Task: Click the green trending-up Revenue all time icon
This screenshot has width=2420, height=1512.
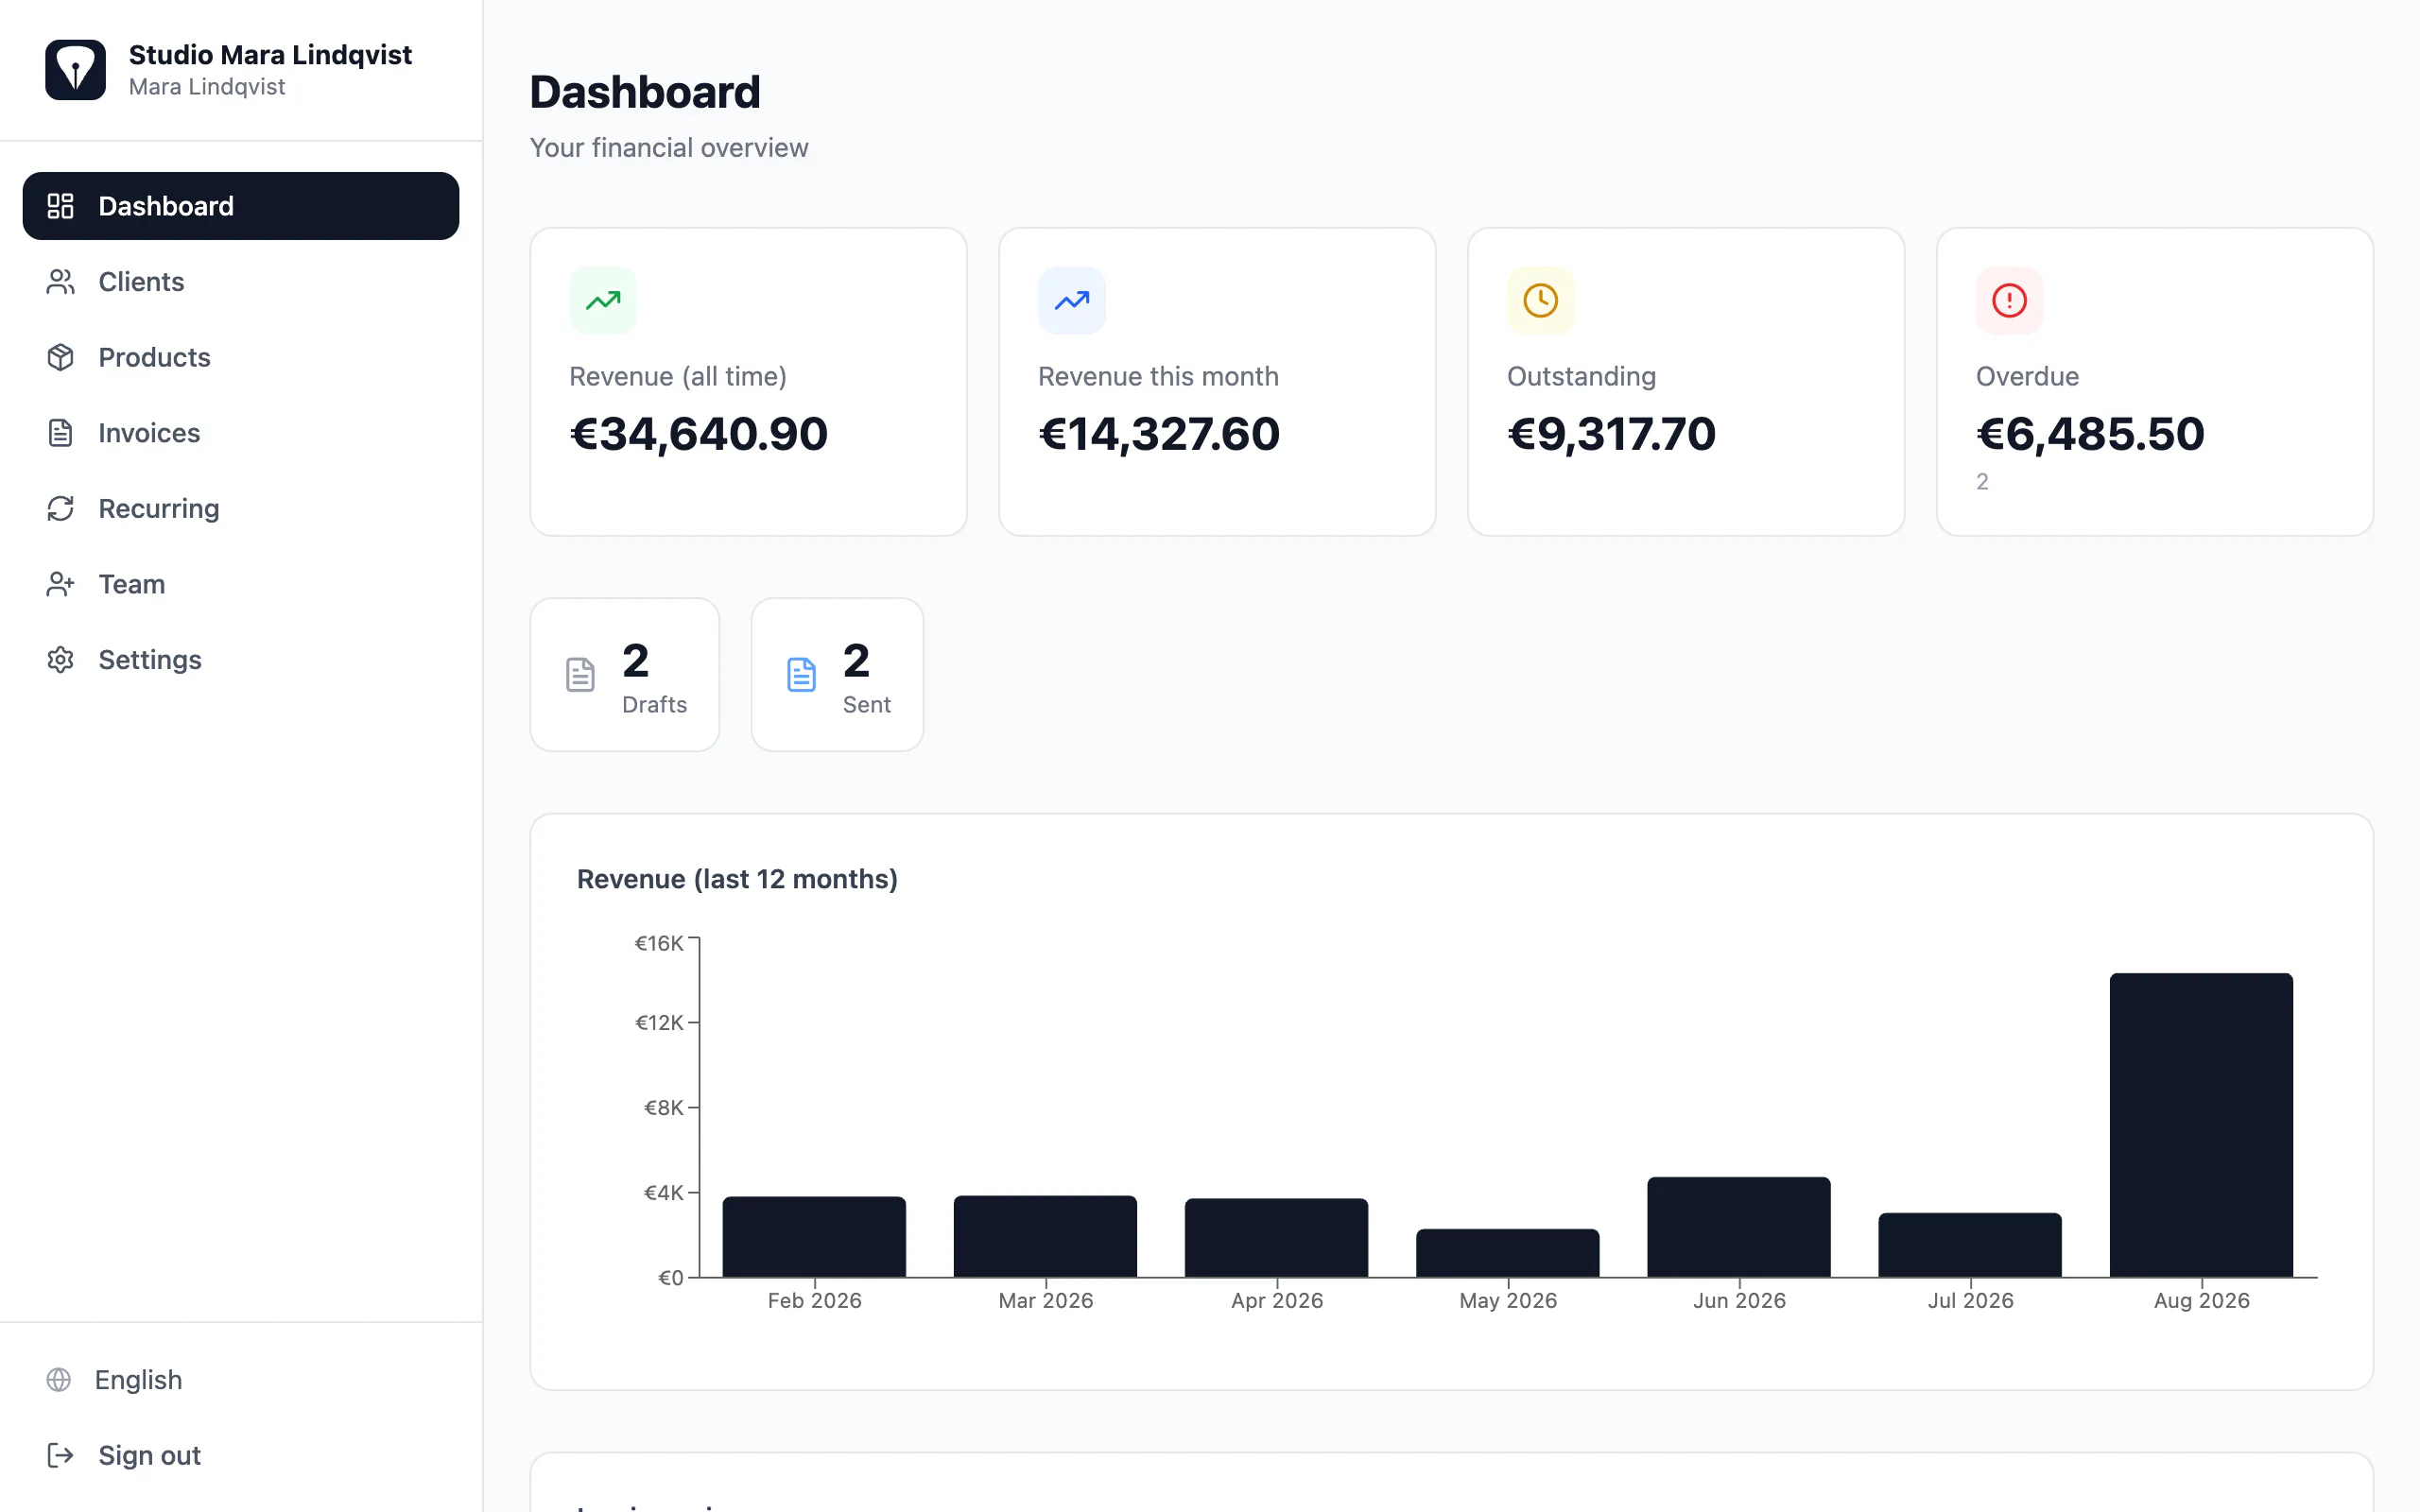Action: [603, 300]
